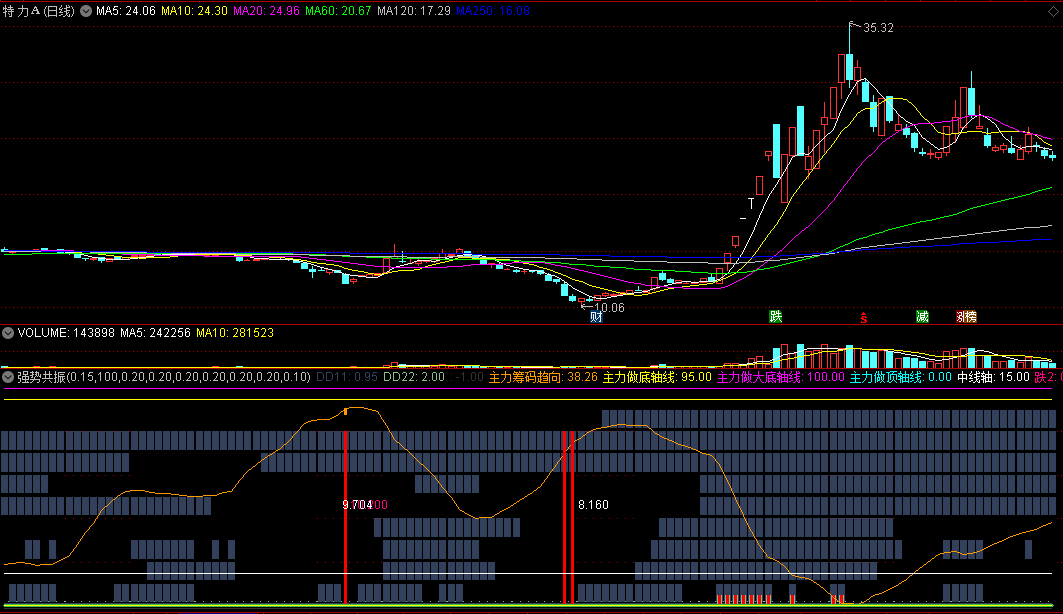Click the 主力做底轴线: 95.00 readout
1063x614 pixels.
pyautogui.click(x=657, y=377)
